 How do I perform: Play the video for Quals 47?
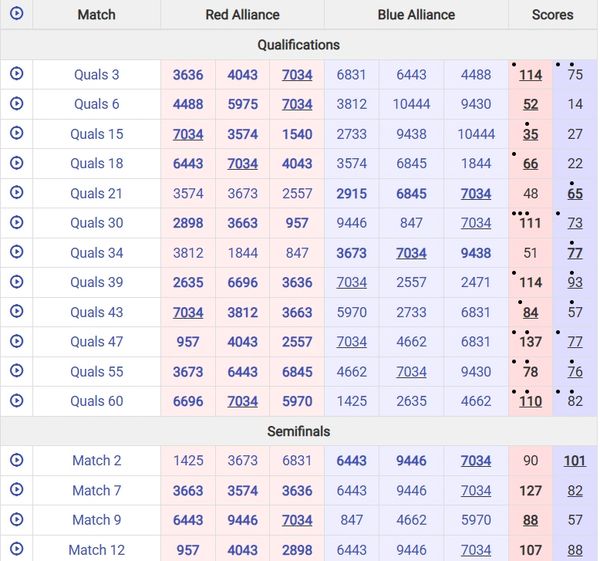click(x=17, y=342)
